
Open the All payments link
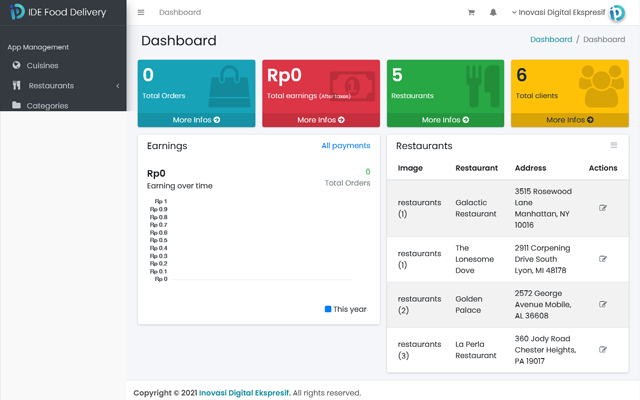[345, 146]
